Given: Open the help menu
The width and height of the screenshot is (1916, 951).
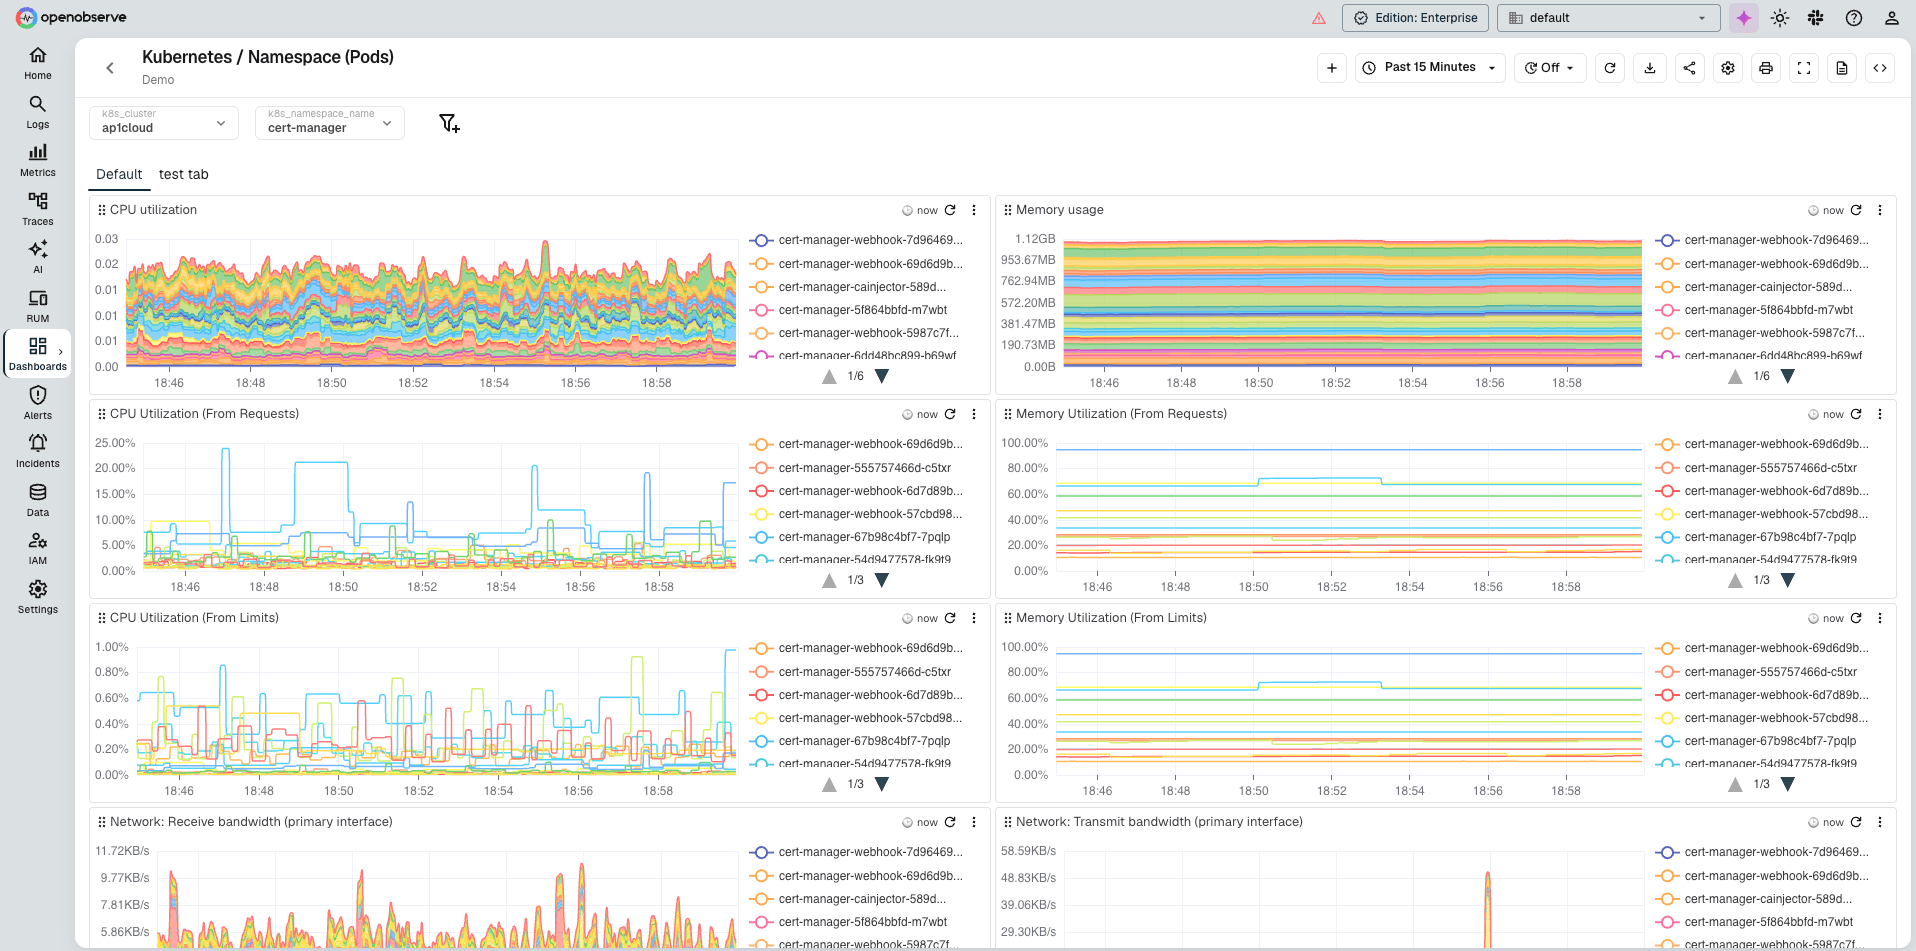Looking at the screenshot, I should tap(1854, 18).
